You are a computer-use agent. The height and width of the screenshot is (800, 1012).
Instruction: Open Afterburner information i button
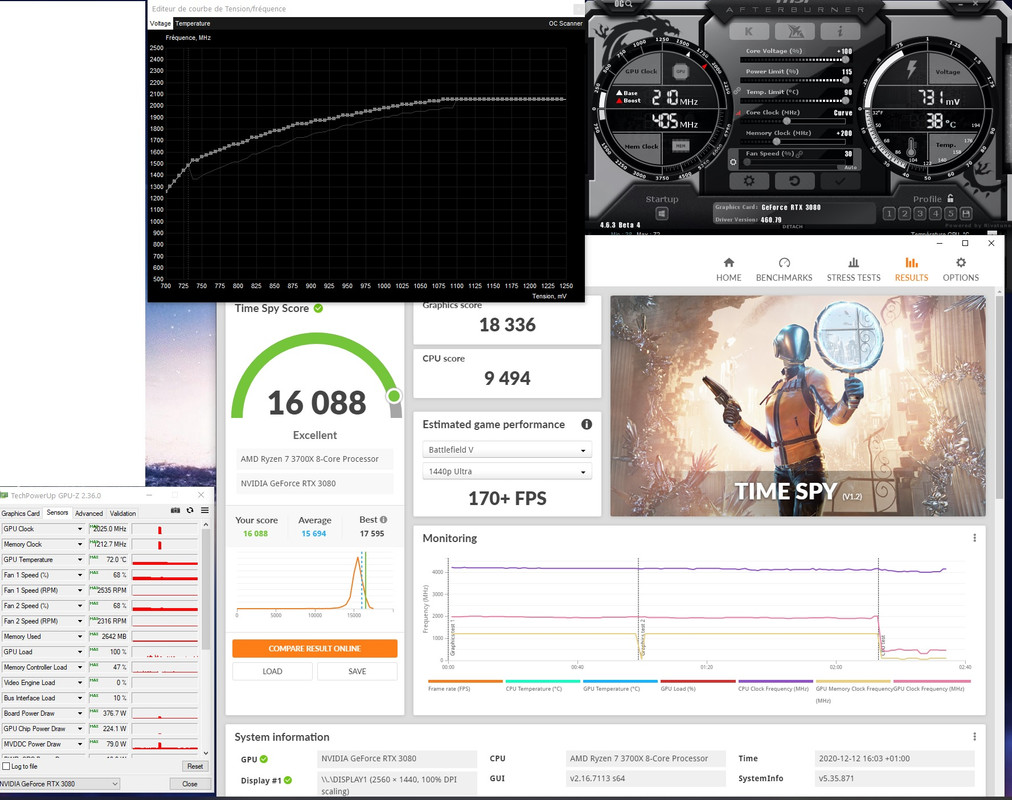[x=840, y=31]
